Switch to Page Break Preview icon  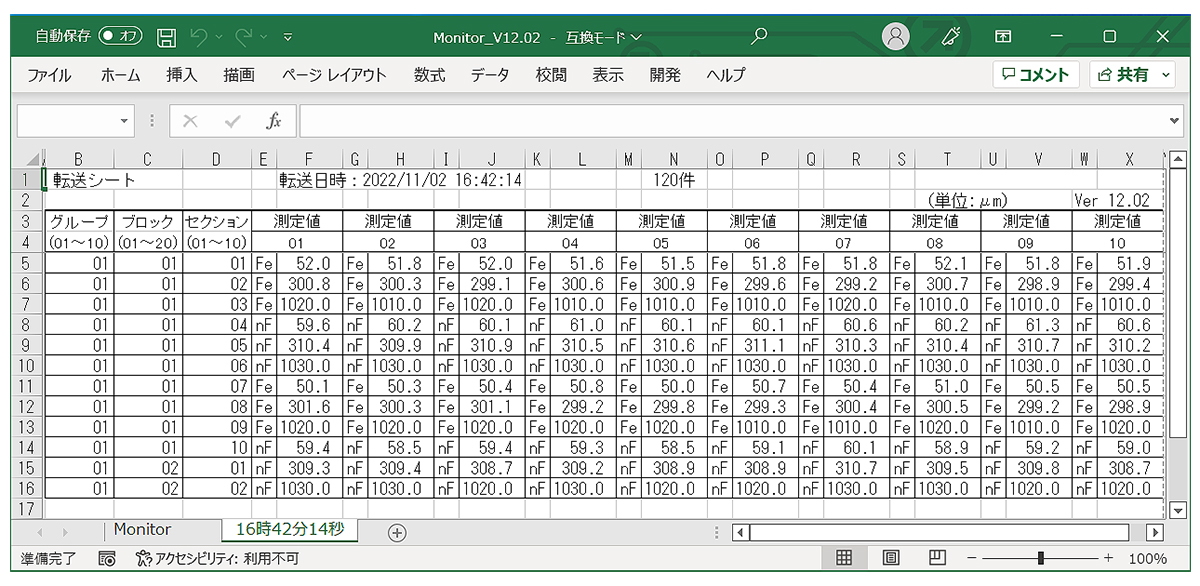pos(937,558)
